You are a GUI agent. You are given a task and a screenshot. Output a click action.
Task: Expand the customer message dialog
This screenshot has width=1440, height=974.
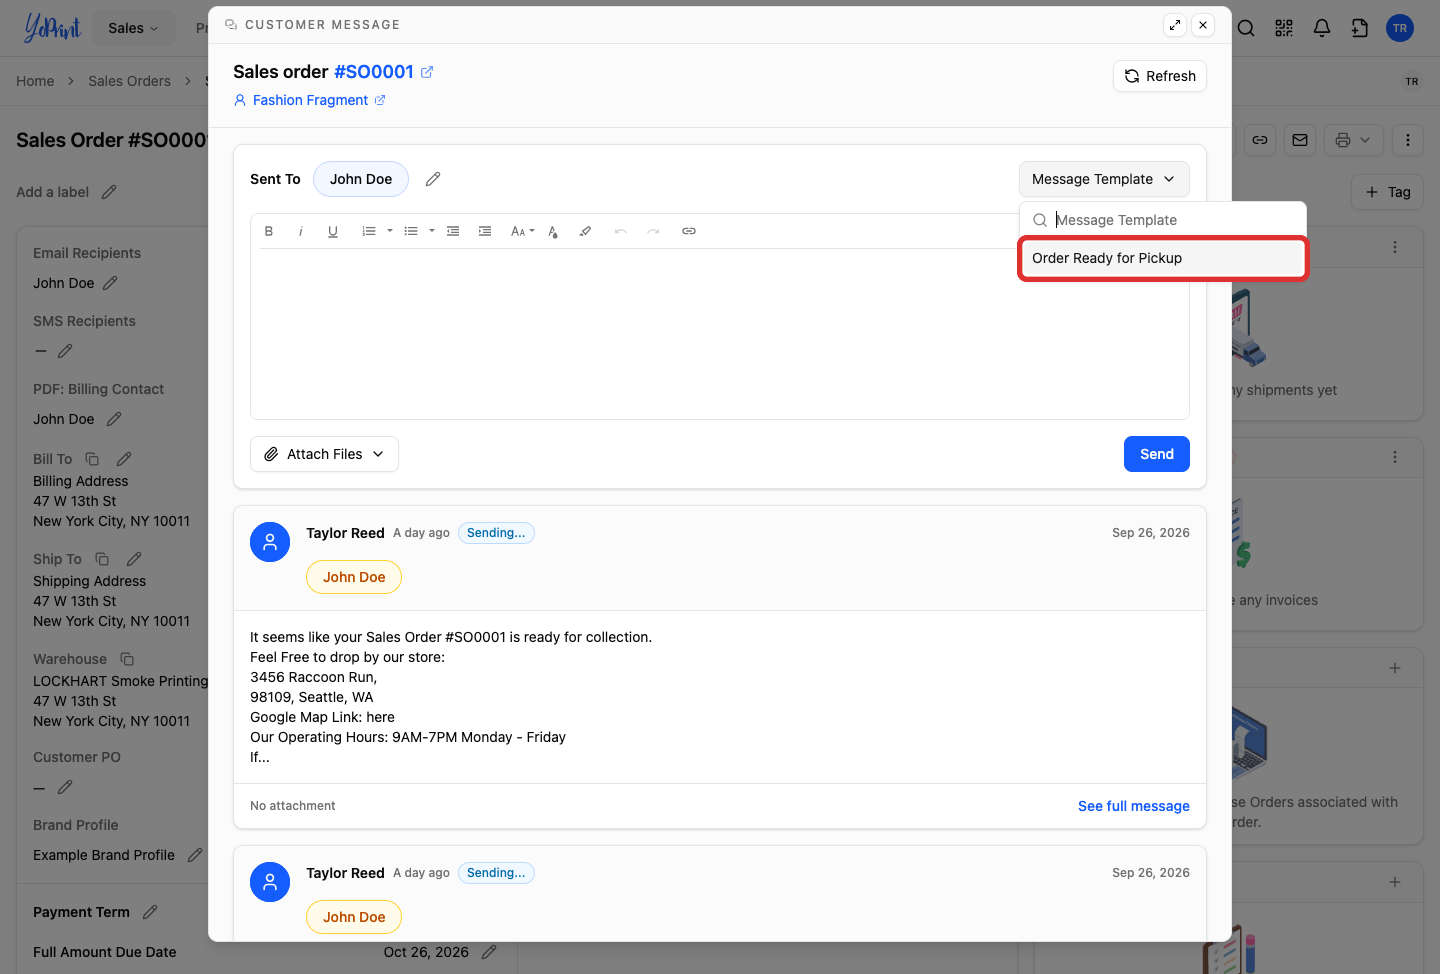(x=1175, y=25)
